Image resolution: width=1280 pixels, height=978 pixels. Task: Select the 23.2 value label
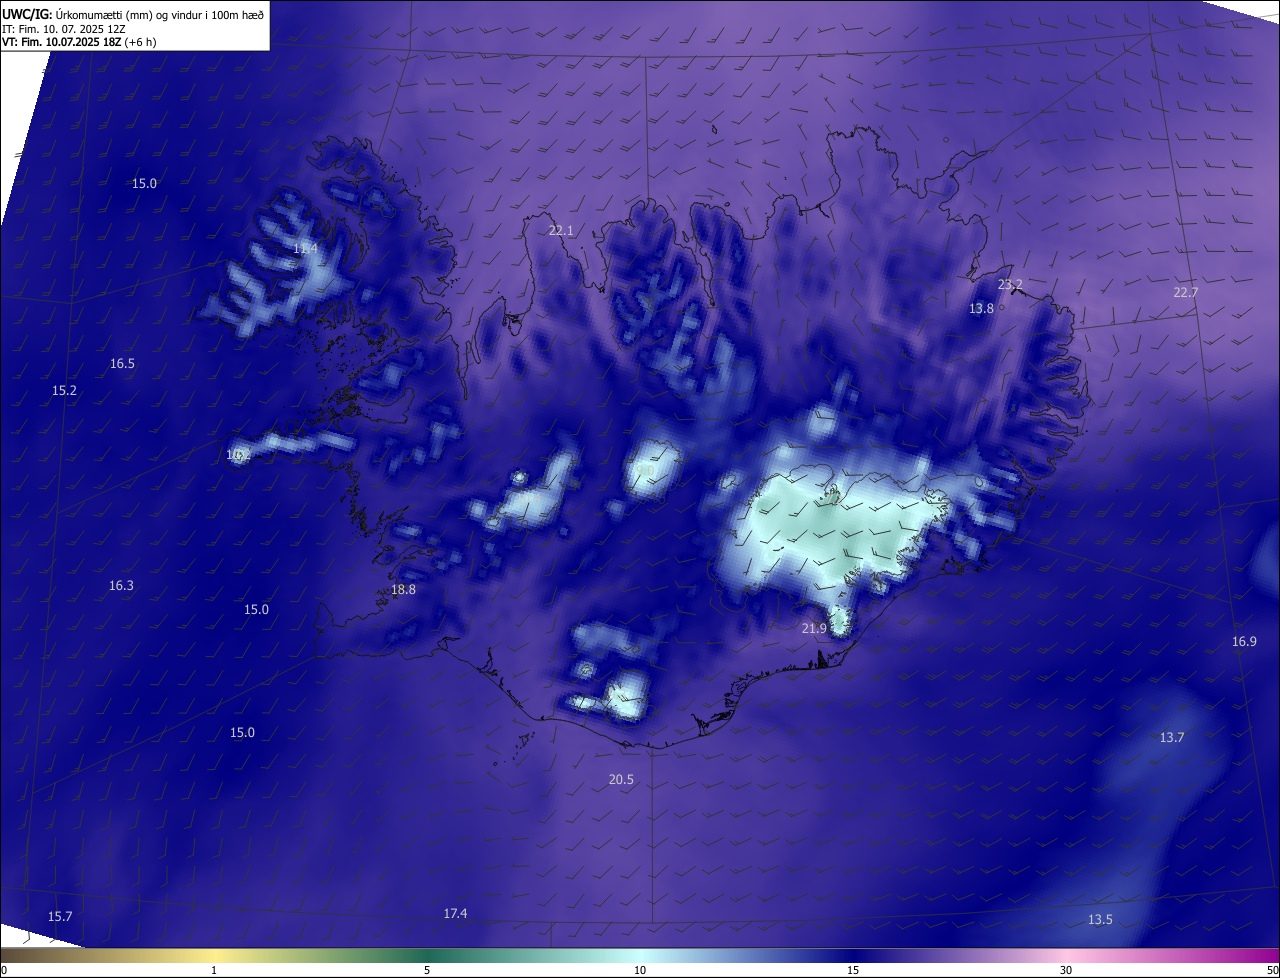[1010, 284]
